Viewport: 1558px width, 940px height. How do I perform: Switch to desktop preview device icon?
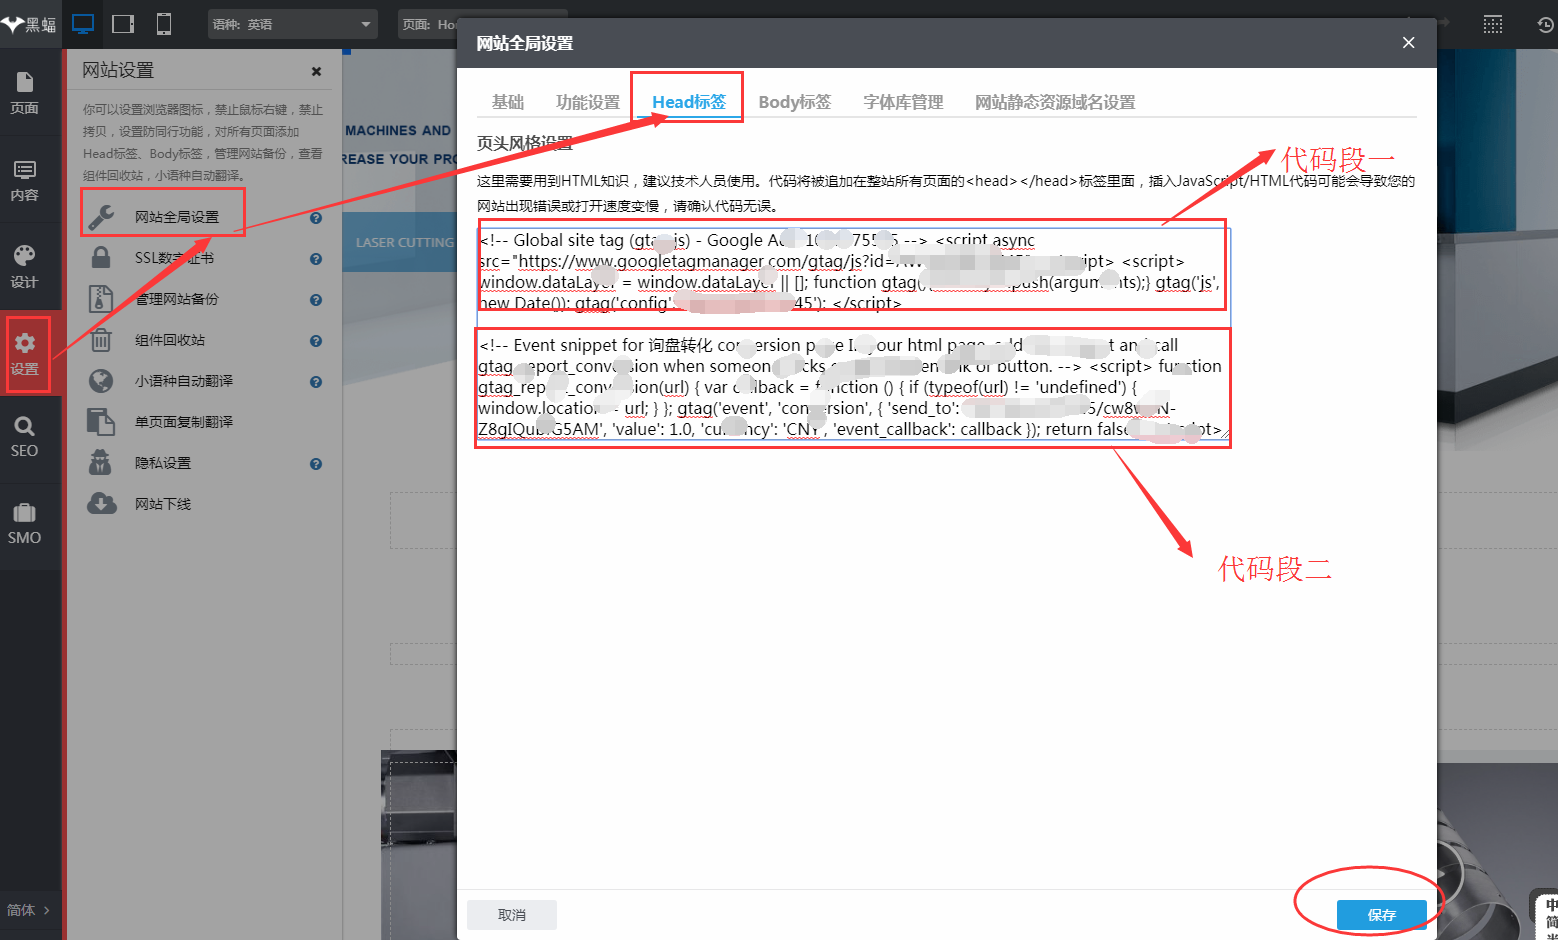click(83, 24)
